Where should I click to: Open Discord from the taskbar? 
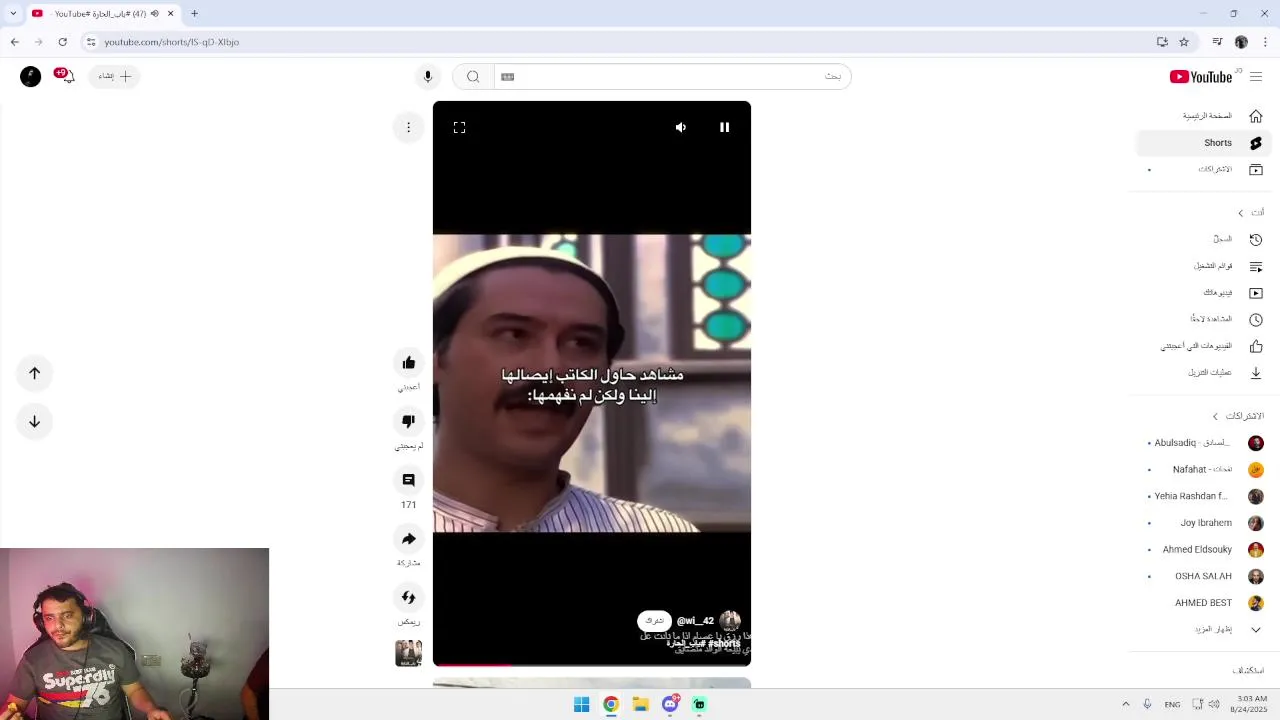[670, 705]
